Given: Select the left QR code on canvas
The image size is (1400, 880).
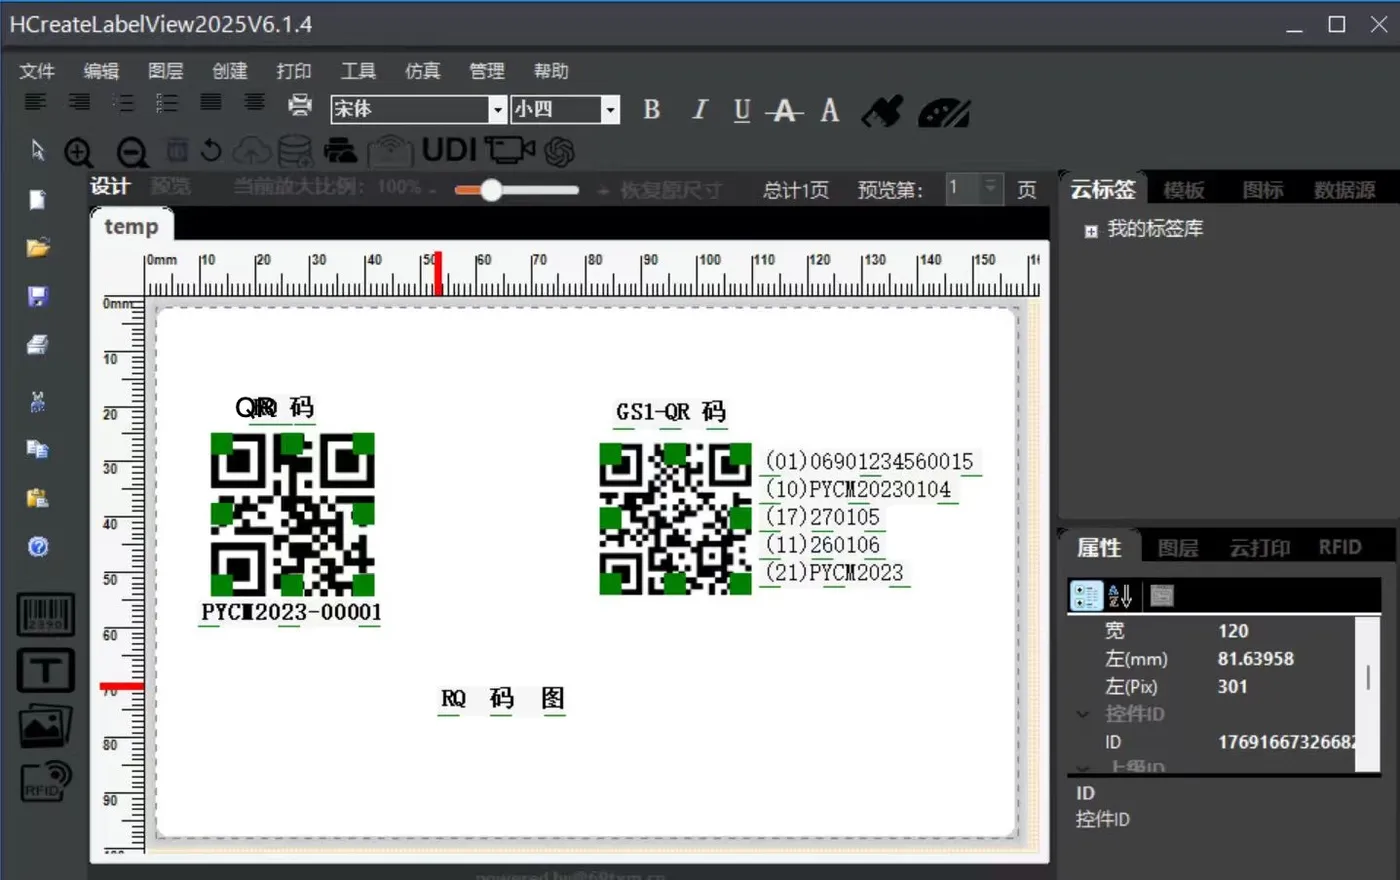Looking at the screenshot, I should click(x=292, y=514).
